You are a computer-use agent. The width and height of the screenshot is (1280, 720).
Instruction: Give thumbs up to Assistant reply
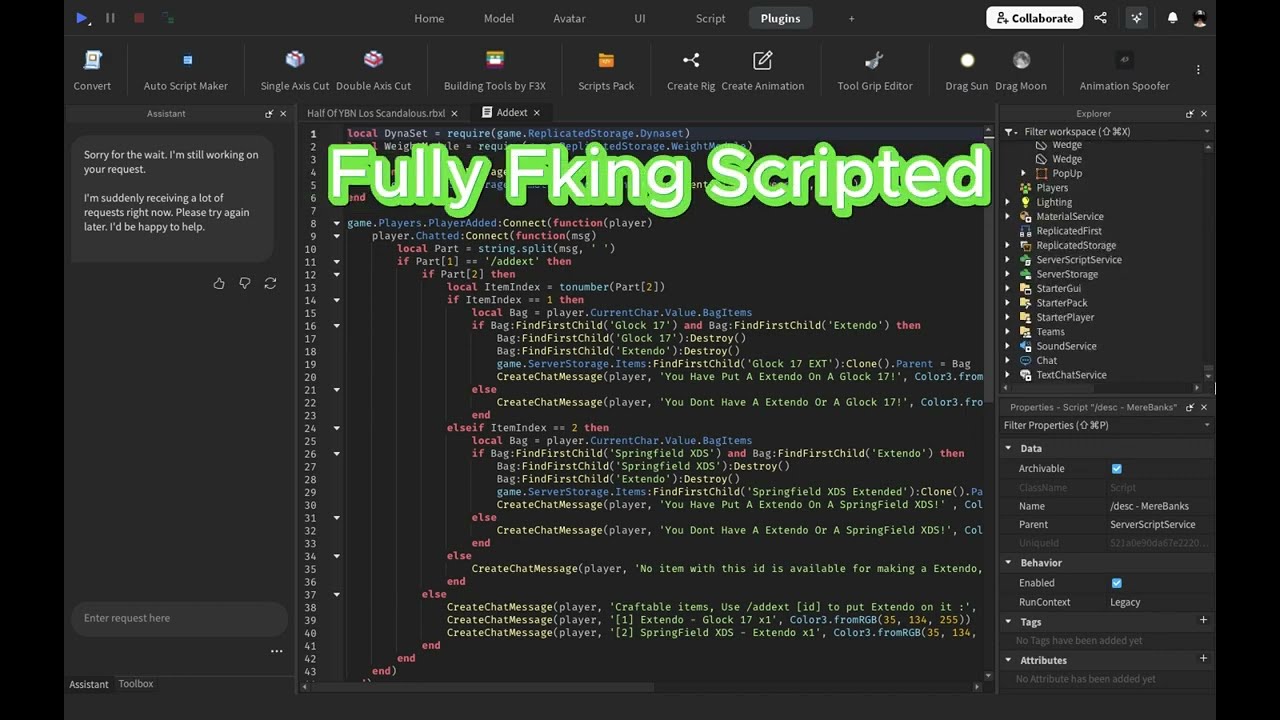point(219,284)
